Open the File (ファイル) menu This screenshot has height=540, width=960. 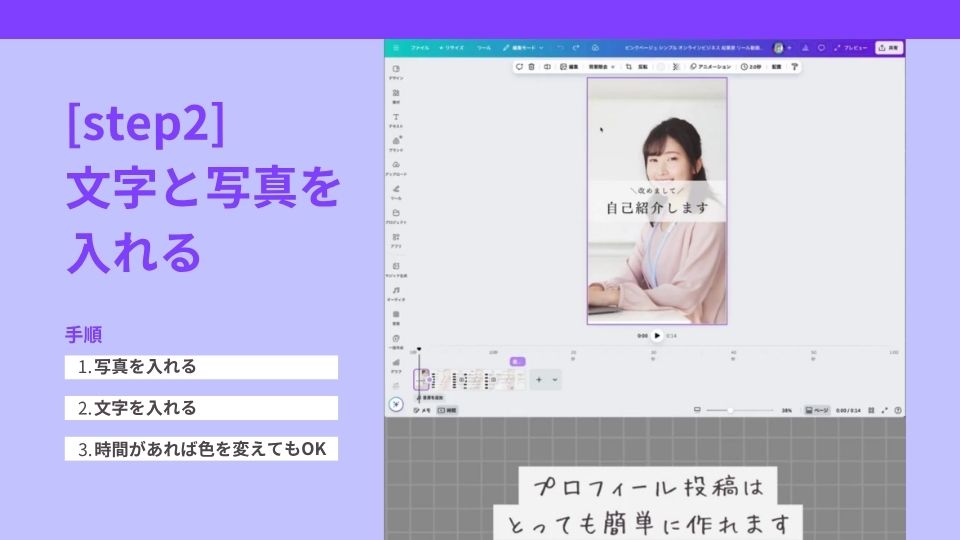(x=420, y=47)
